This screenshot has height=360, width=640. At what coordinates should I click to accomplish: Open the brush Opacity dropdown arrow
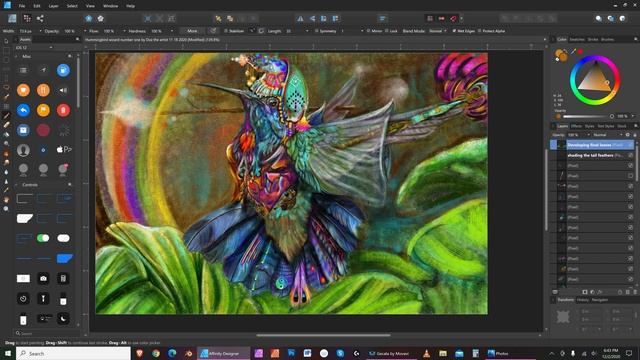point(84,31)
